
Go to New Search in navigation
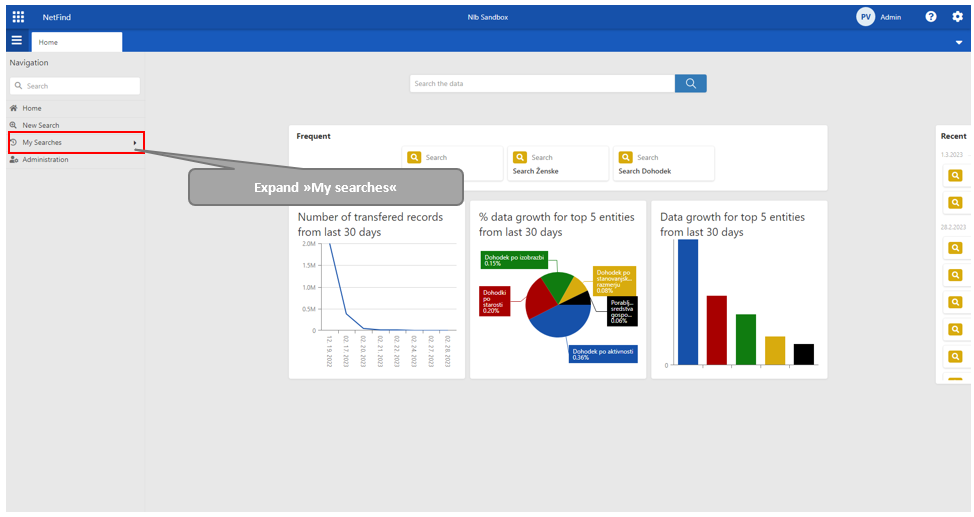point(41,125)
